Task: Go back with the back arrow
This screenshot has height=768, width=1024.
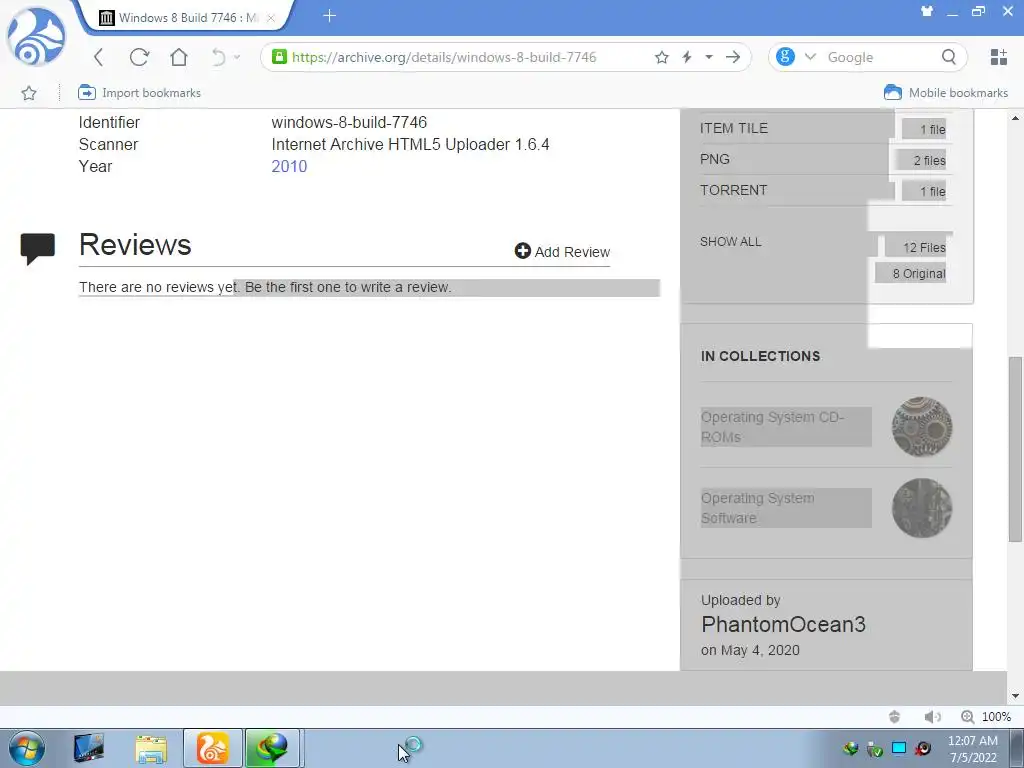Action: 99,57
